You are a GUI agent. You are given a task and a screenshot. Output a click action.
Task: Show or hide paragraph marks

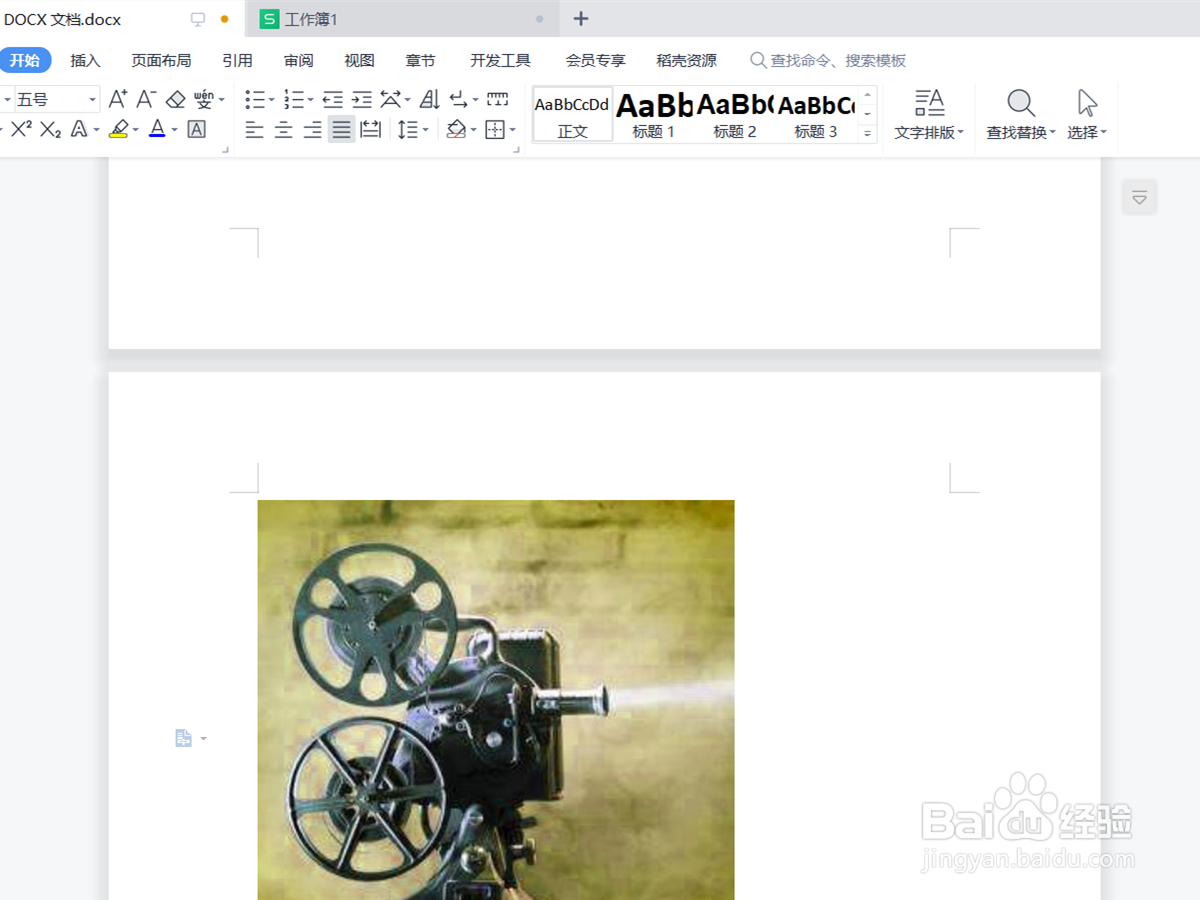(x=459, y=99)
